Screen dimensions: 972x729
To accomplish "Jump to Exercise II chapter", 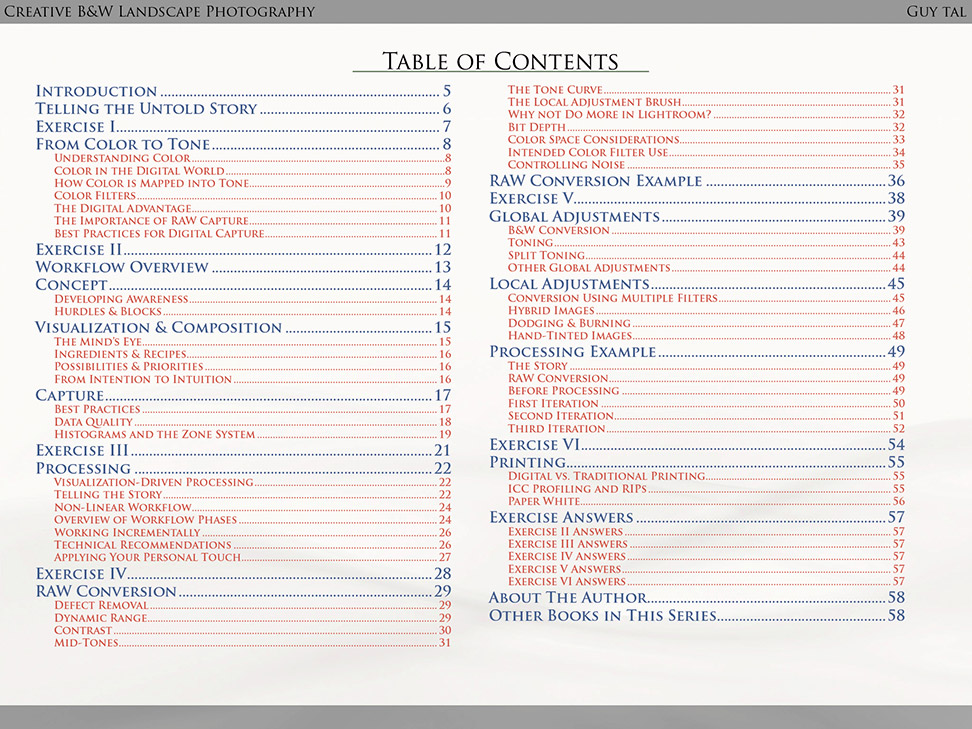I will tap(243, 249).
